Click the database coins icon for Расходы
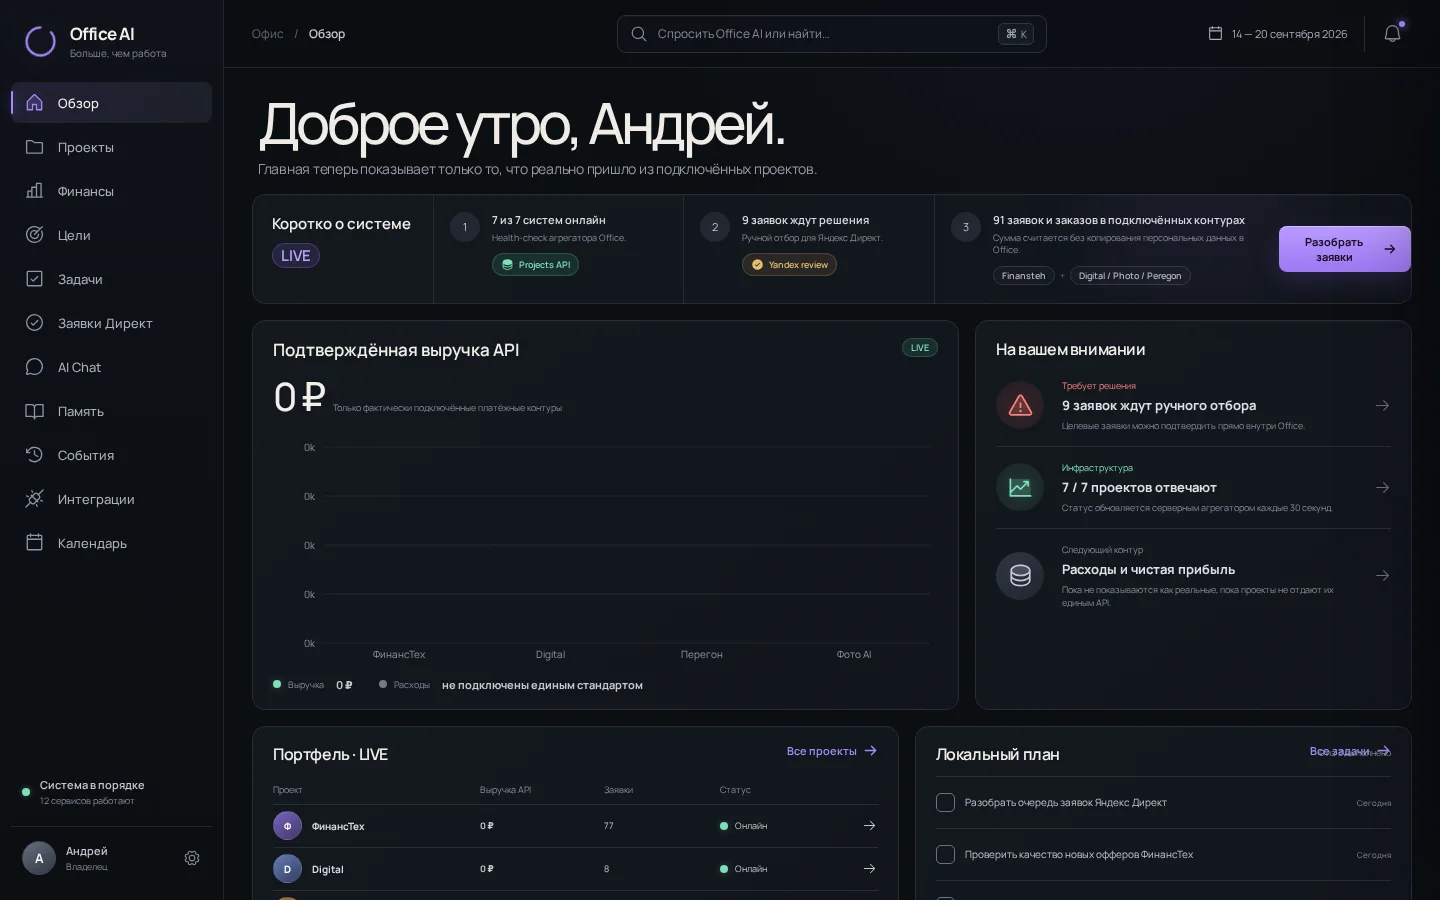This screenshot has height=900, width=1440. pos(1020,575)
